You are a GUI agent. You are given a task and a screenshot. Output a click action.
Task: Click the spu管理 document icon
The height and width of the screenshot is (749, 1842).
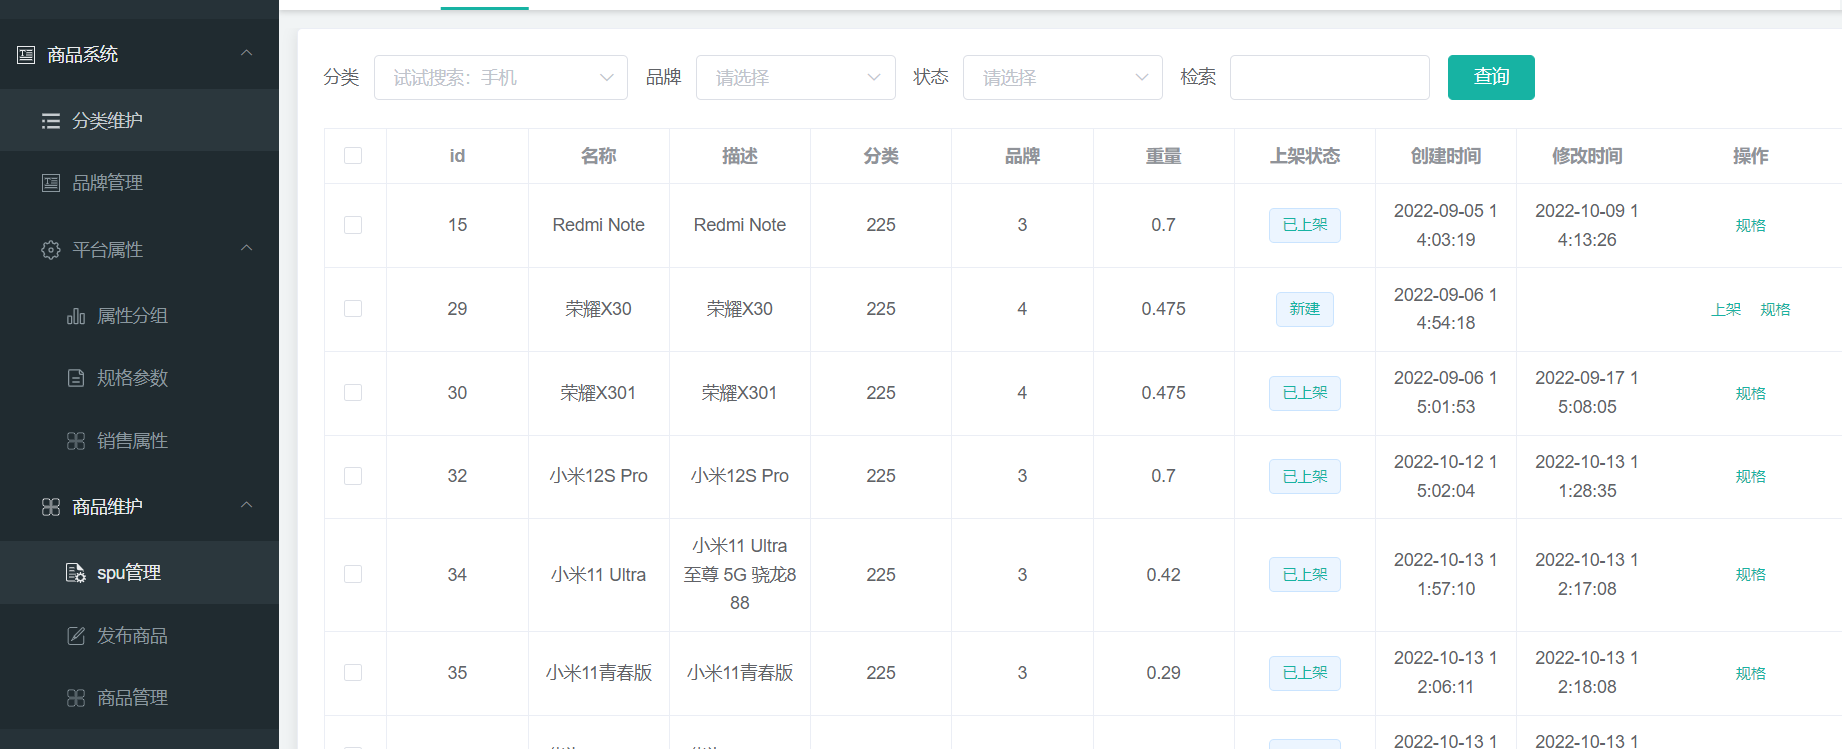[76, 573]
